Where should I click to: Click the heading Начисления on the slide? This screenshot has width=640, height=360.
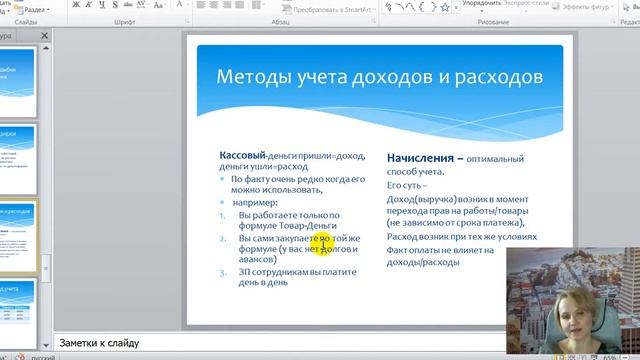(x=420, y=158)
